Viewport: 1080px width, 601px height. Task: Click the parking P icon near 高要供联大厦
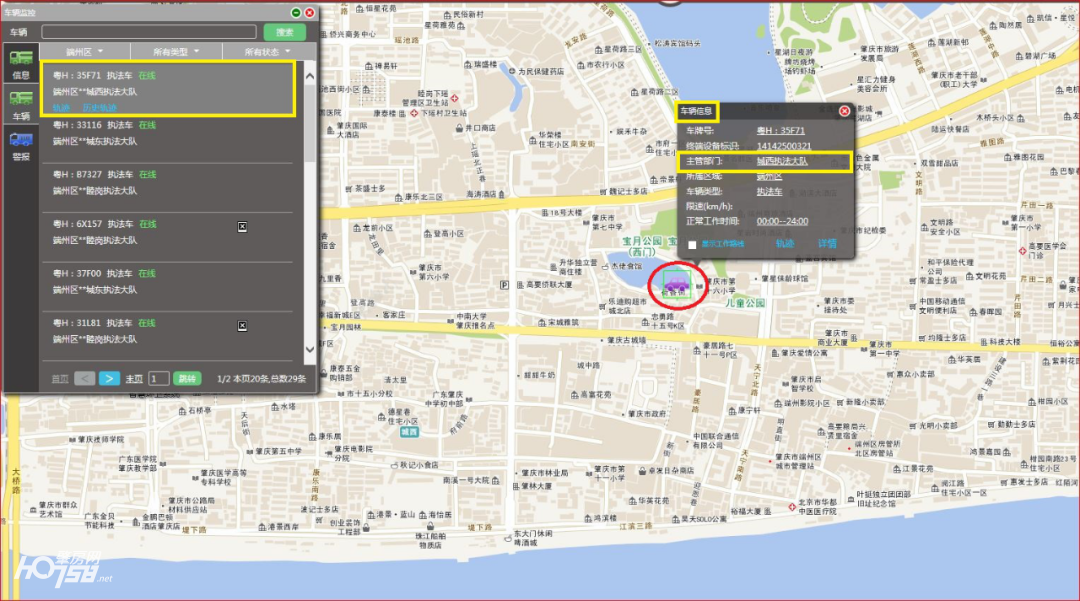[x=504, y=284]
